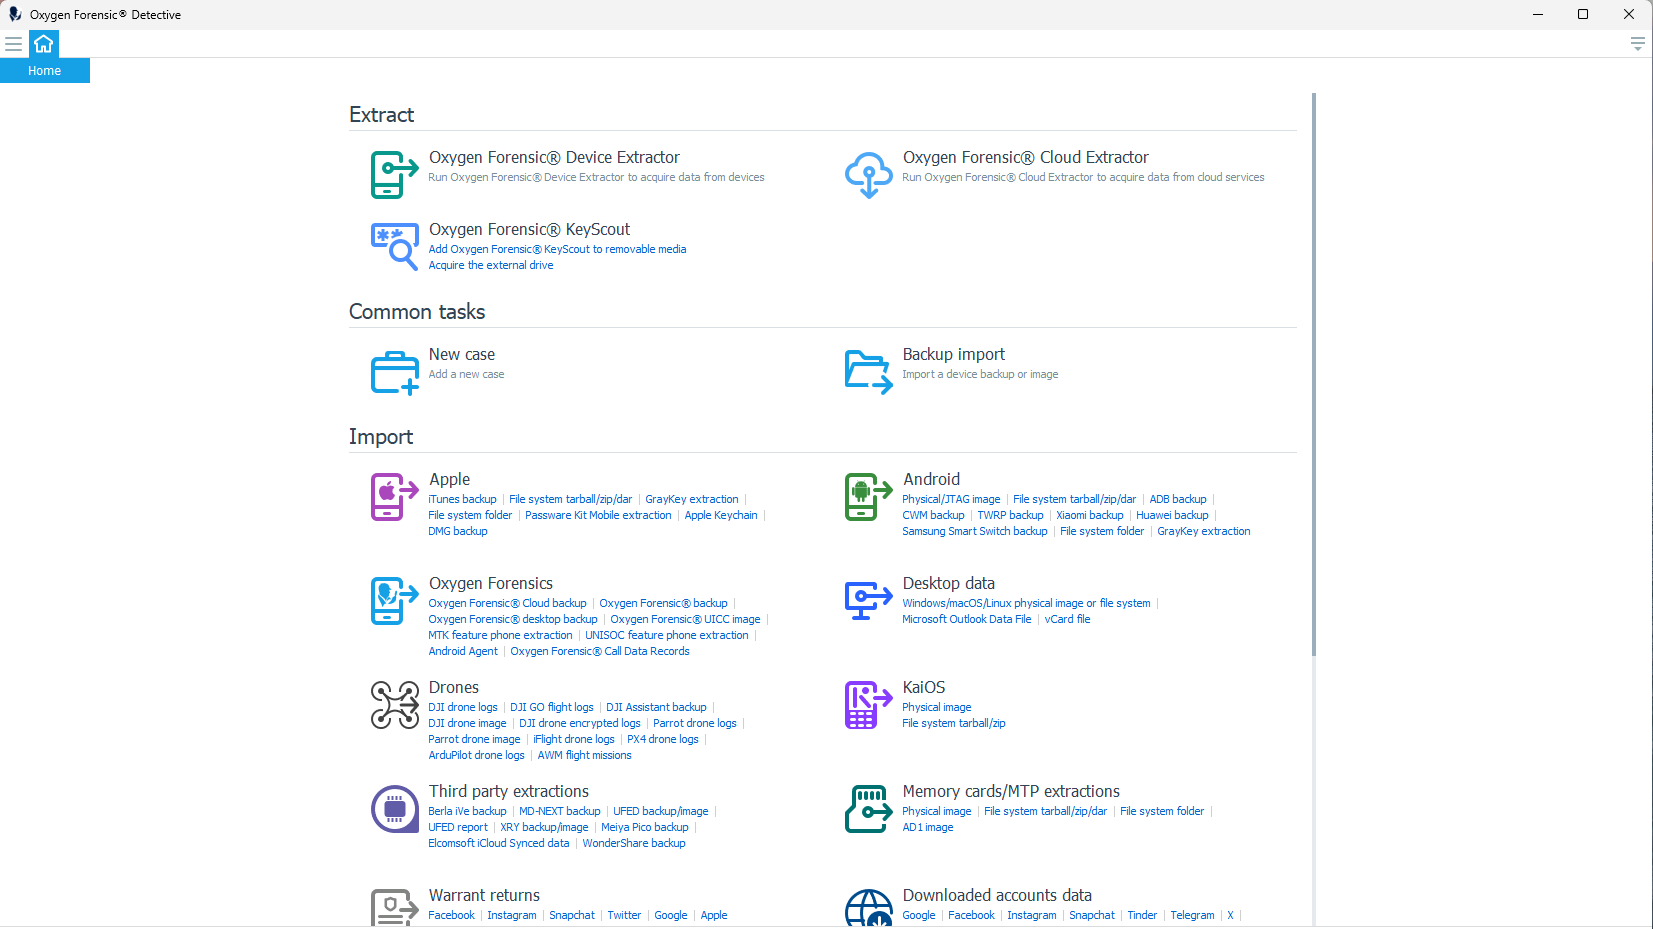
Task: Click the Backup import folder icon
Action: coord(868,372)
